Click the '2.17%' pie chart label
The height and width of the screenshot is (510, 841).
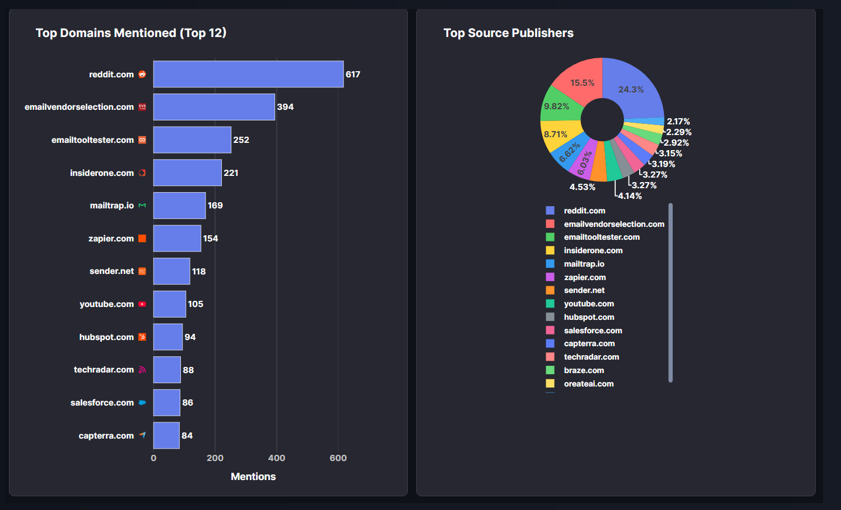pos(678,122)
